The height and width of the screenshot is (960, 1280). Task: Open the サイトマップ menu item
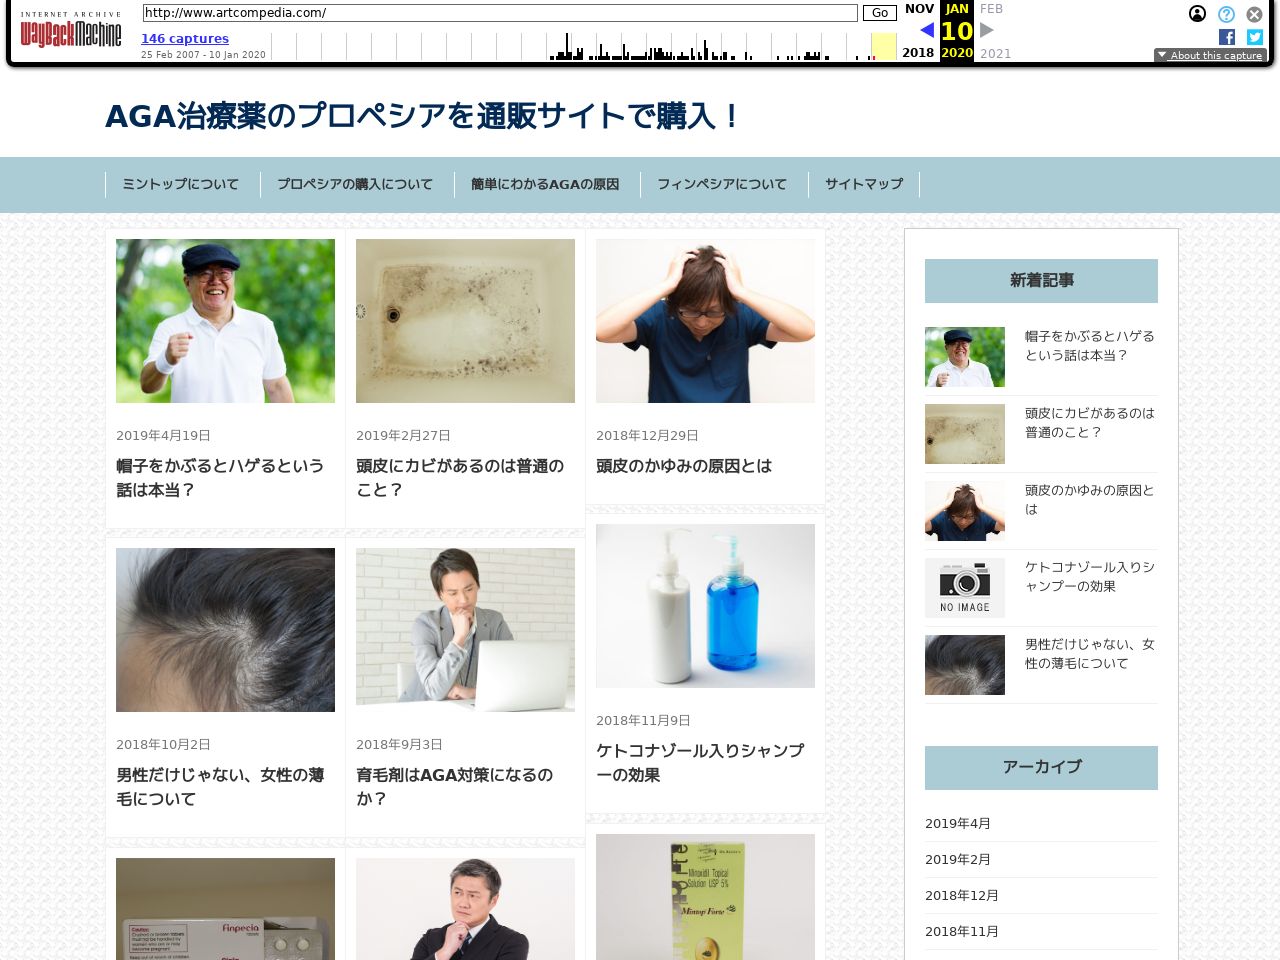(x=863, y=184)
